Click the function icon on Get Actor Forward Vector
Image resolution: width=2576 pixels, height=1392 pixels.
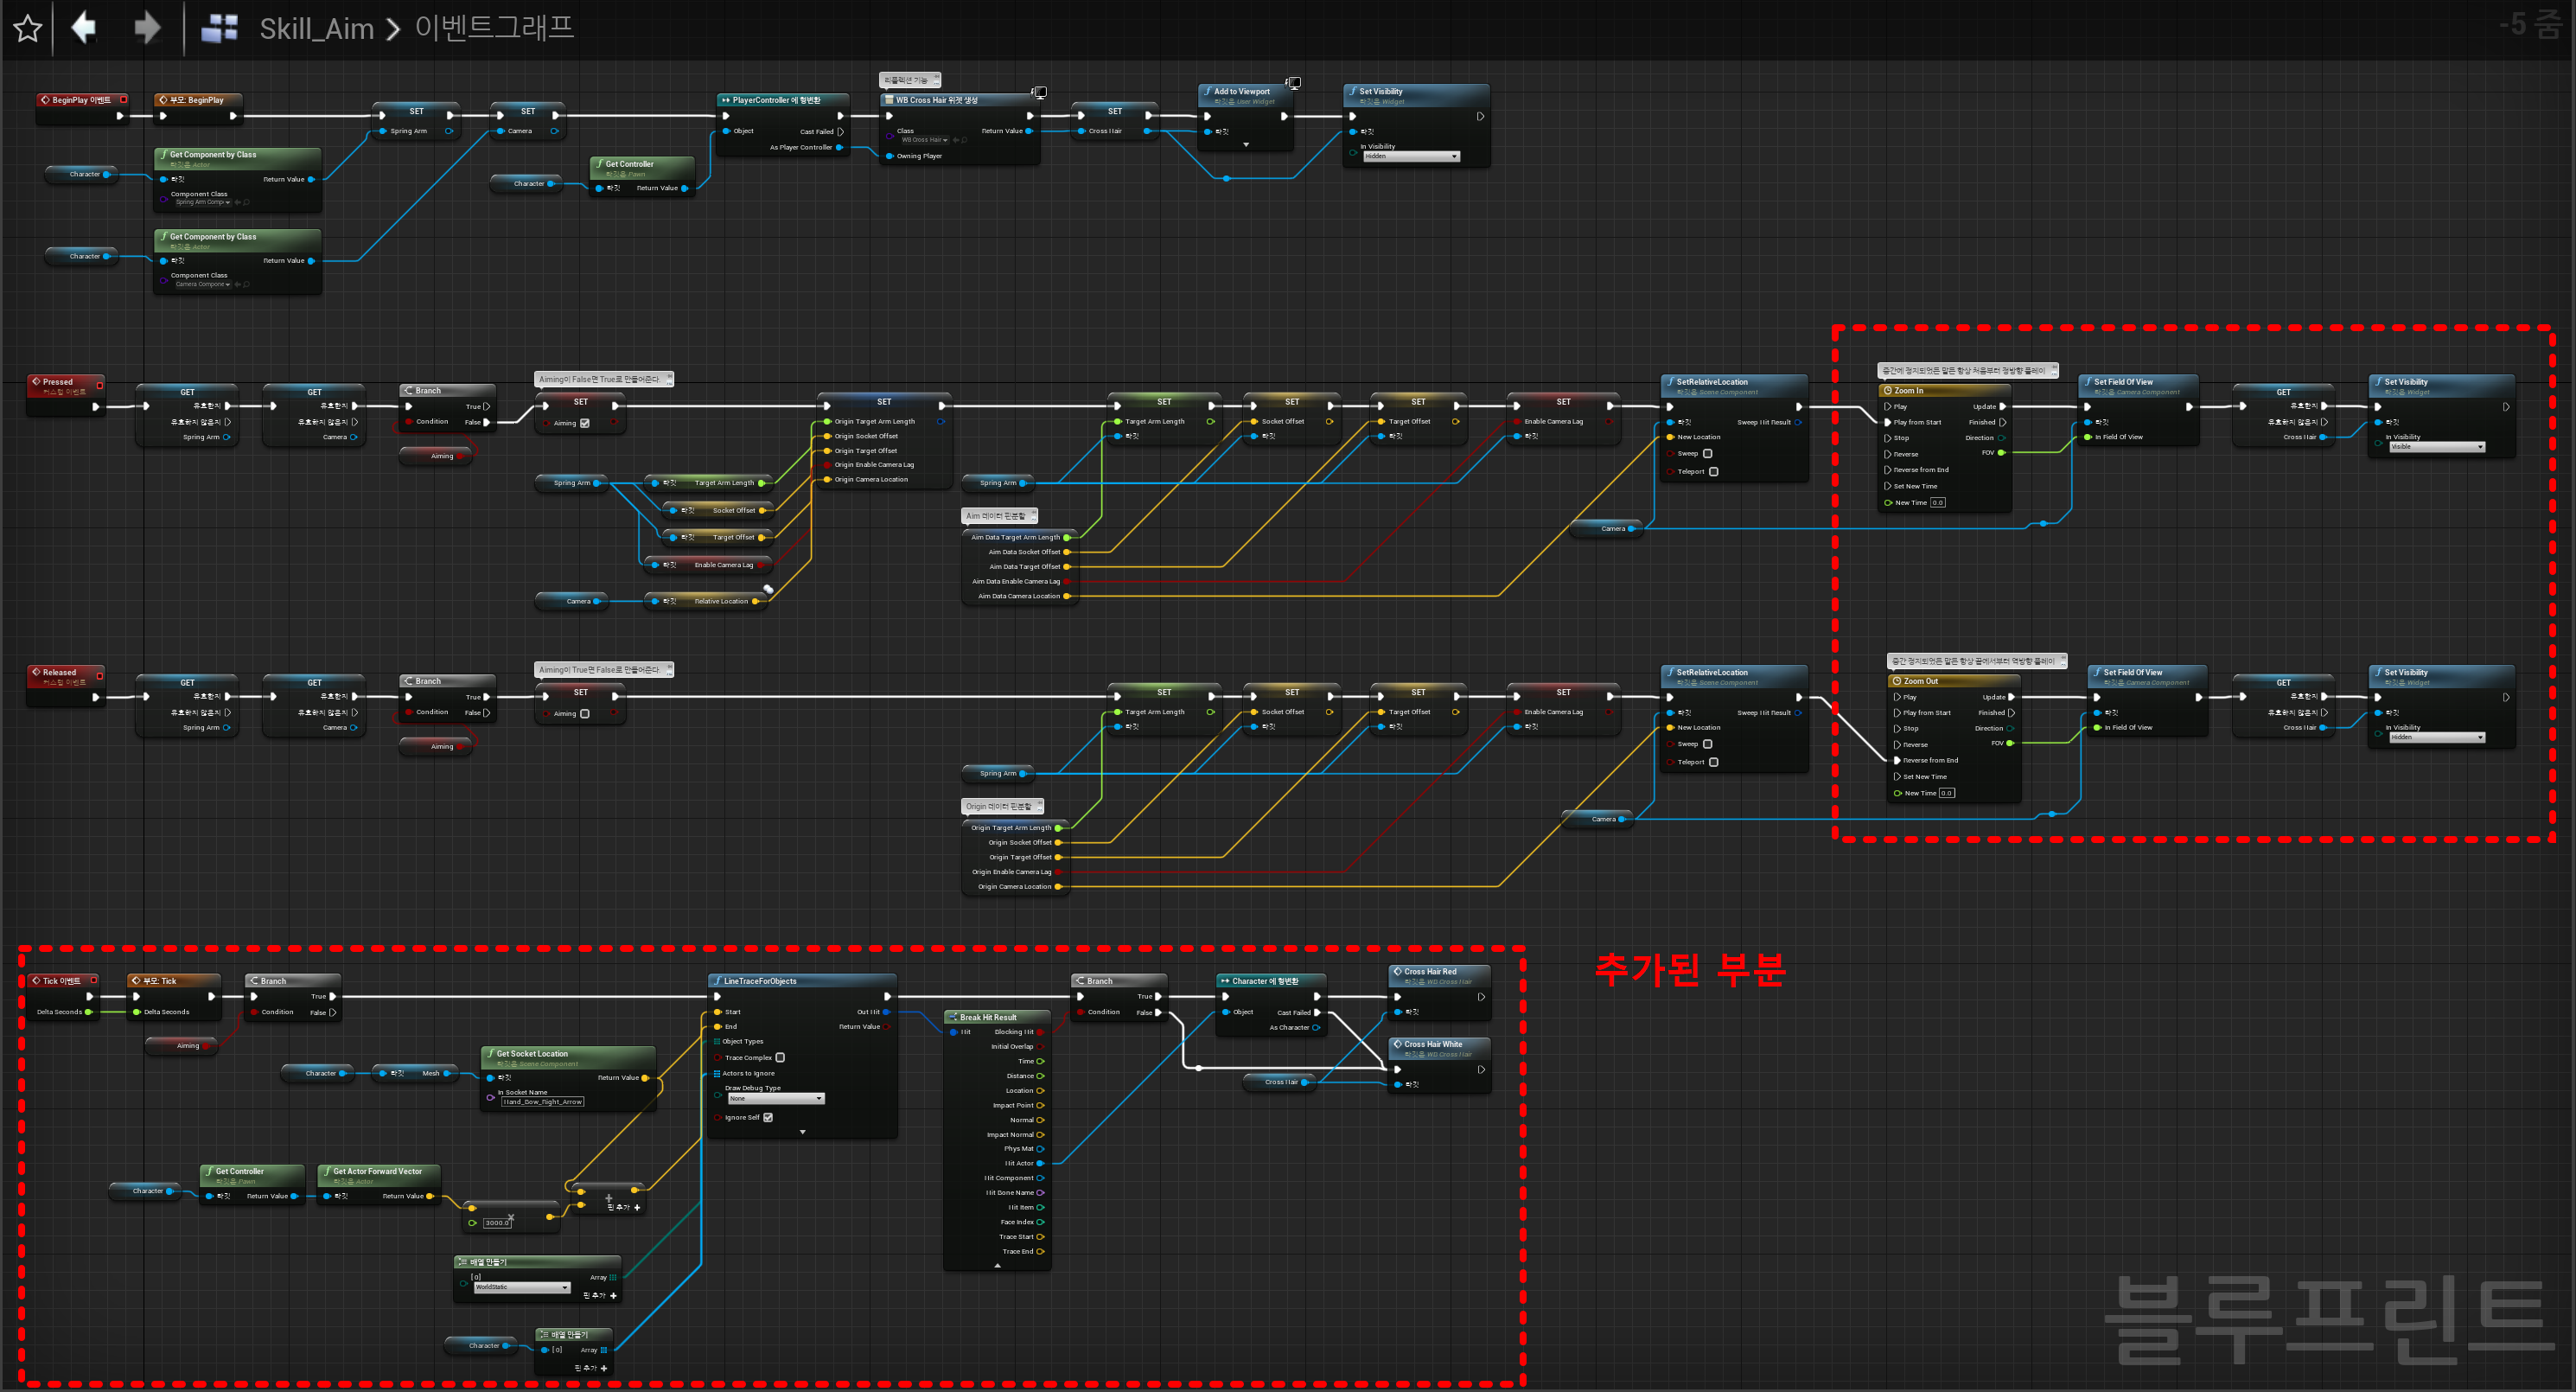click(x=327, y=1171)
